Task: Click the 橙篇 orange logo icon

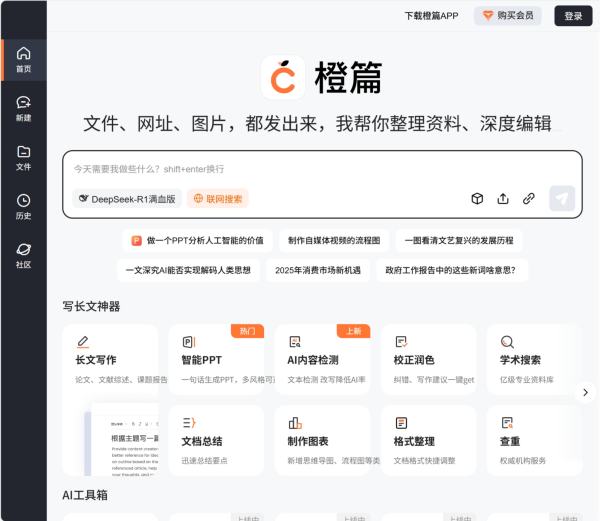Action: click(x=283, y=77)
